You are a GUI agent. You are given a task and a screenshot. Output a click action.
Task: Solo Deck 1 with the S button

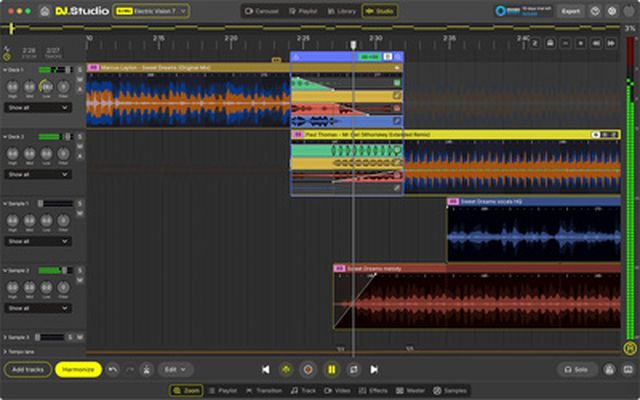coord(80,70)
